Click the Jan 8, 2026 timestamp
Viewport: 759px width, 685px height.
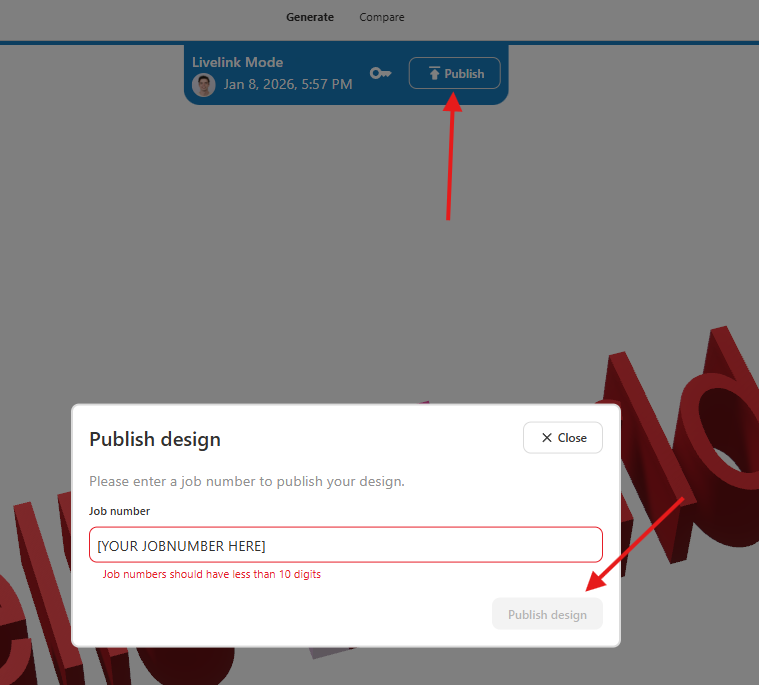point(287,85)
